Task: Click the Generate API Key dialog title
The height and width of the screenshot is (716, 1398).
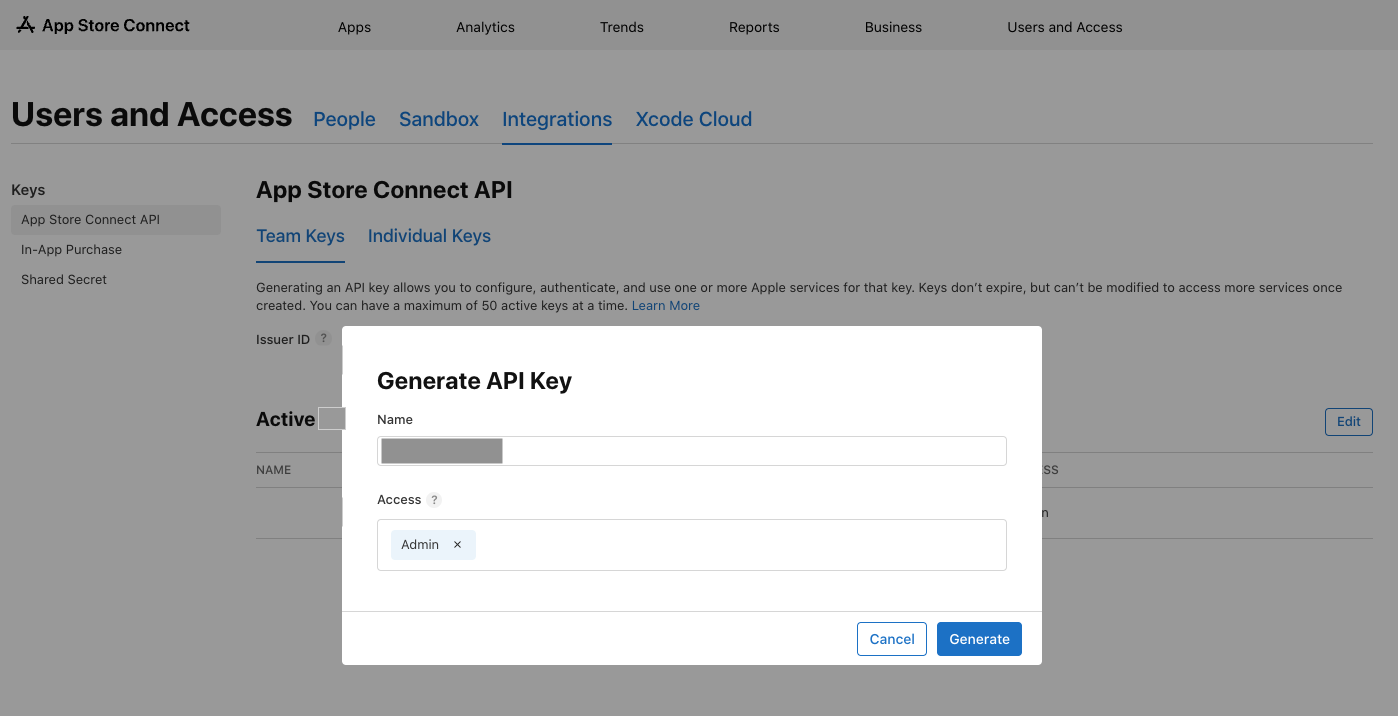Action: tap(474, 381)
